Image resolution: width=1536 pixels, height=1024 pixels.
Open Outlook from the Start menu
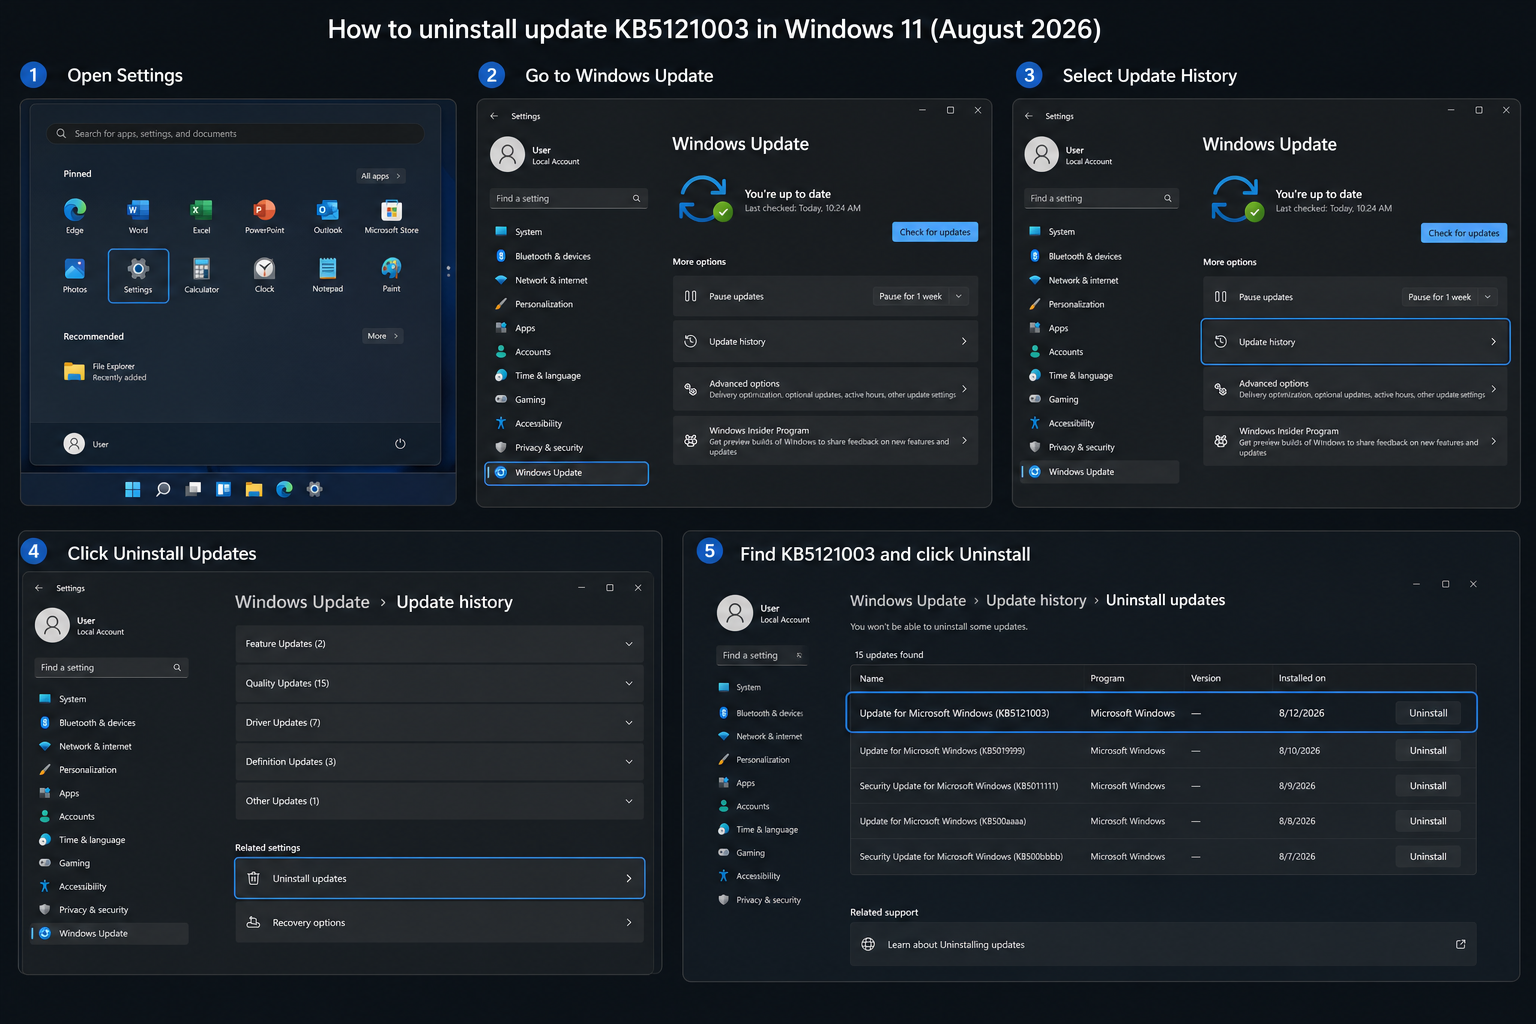click(327, 215)
